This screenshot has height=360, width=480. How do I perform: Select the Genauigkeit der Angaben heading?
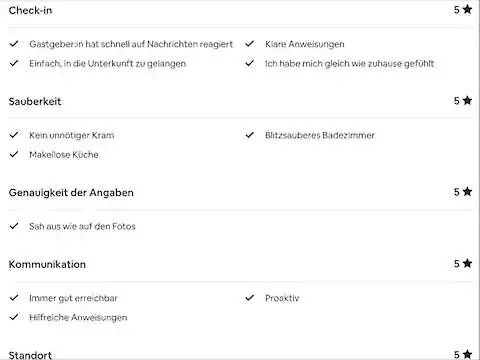click(x=71, y=193)
